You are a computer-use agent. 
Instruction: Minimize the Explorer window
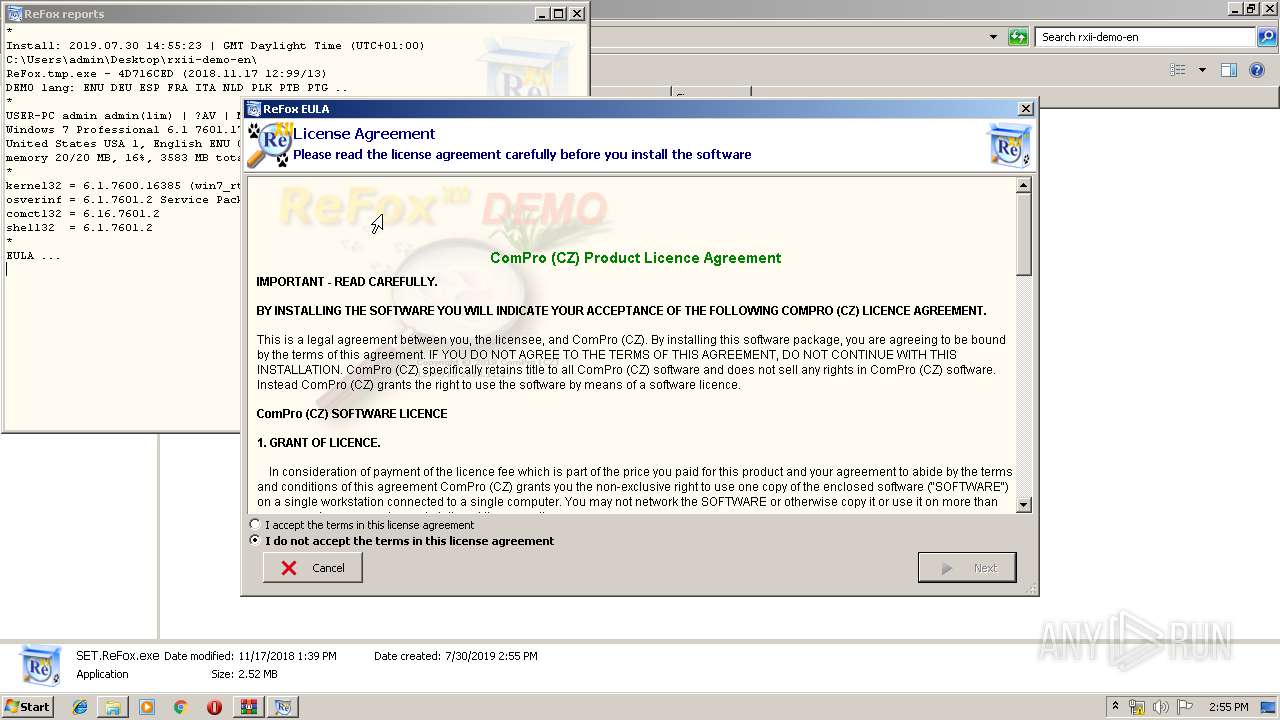1234,9
